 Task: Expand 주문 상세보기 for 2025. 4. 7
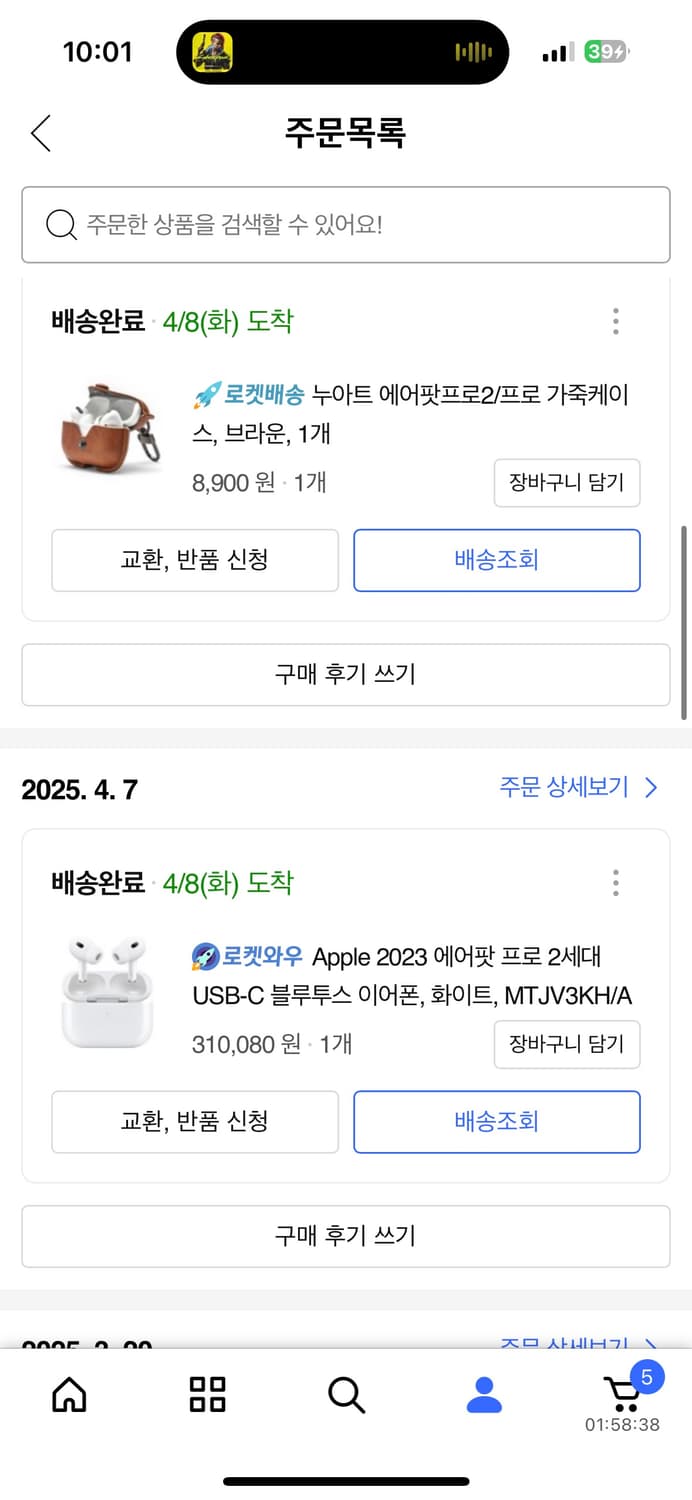(x=578, y=788)
